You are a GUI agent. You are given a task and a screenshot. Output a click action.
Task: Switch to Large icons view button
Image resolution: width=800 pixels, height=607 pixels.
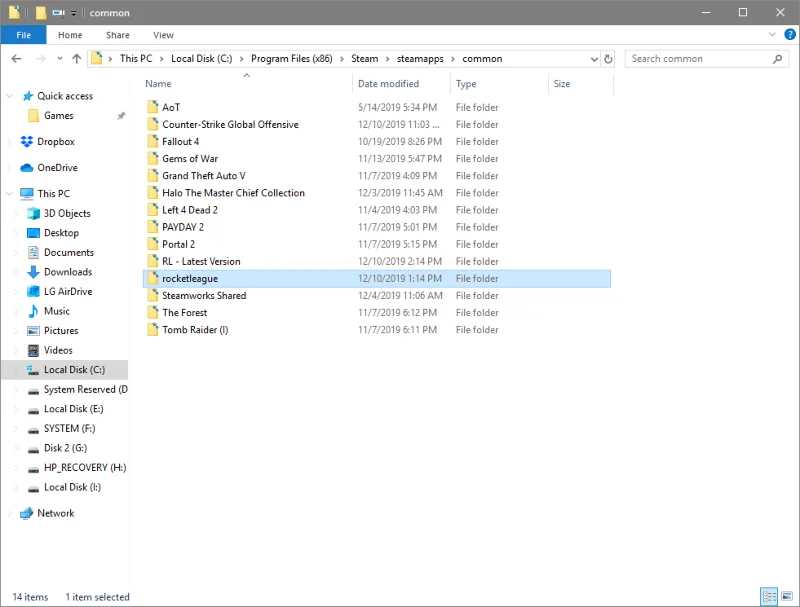pos(787,596)
